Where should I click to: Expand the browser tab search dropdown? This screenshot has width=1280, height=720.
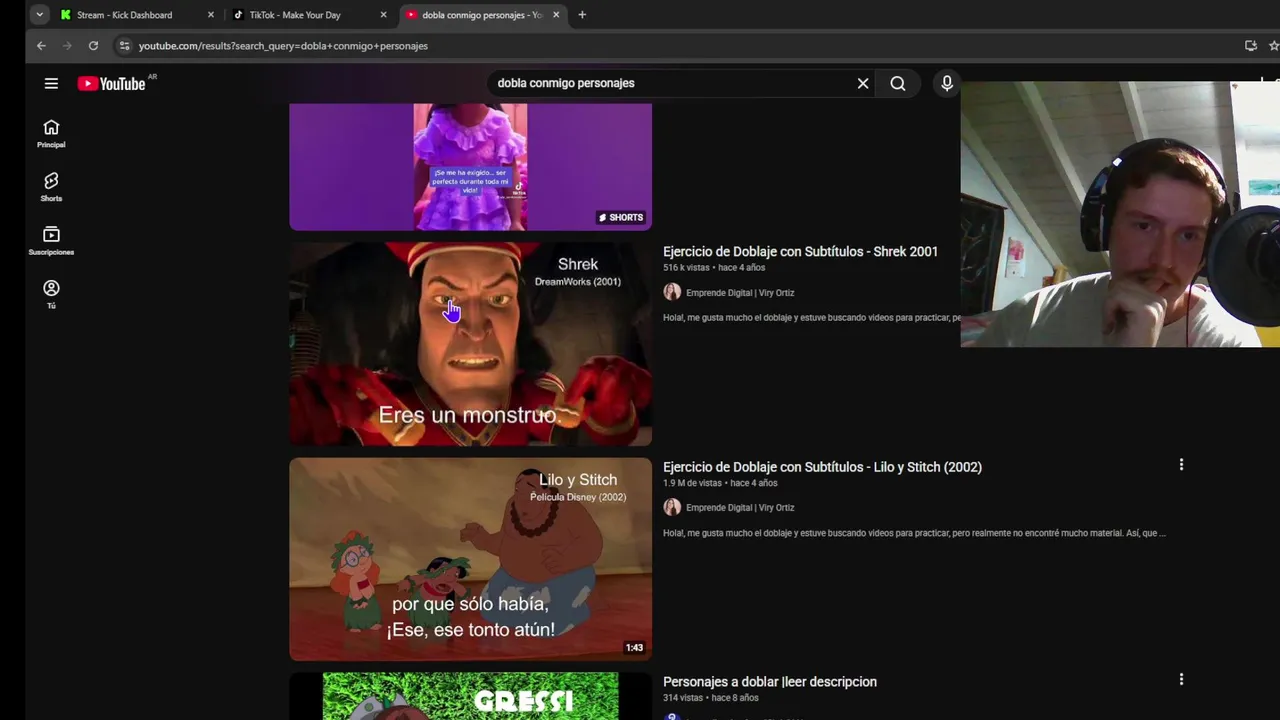39,15
